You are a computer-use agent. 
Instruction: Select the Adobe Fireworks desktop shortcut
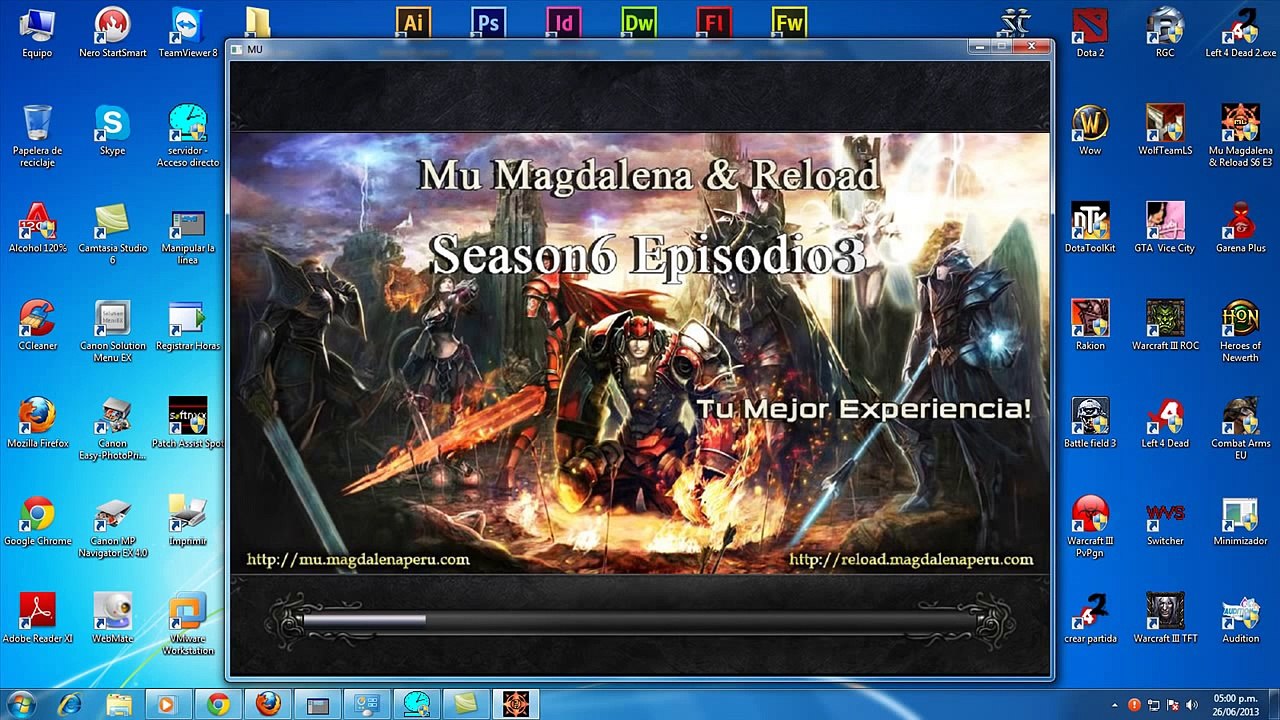(x=789, y=22)
